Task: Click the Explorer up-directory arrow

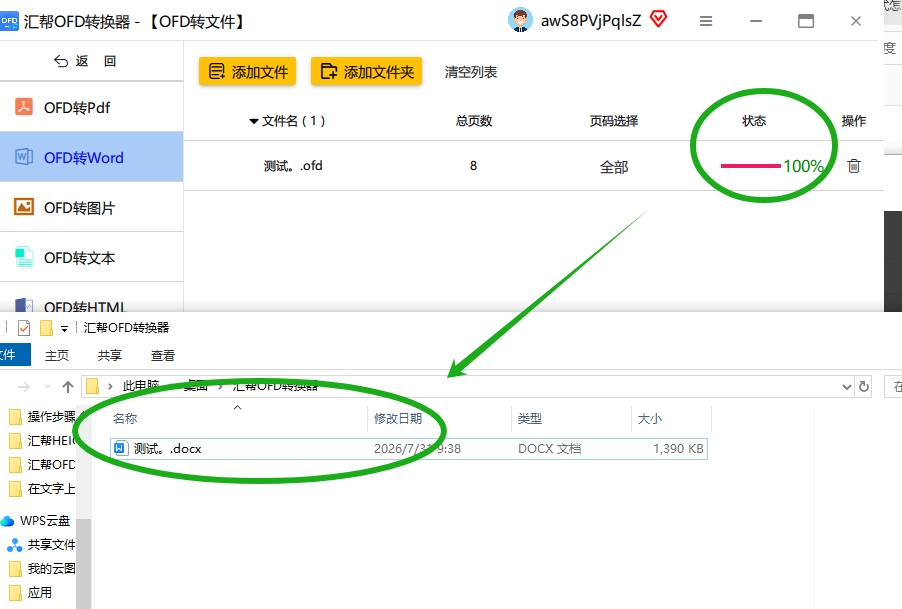Action: click(x=68, y=386)
